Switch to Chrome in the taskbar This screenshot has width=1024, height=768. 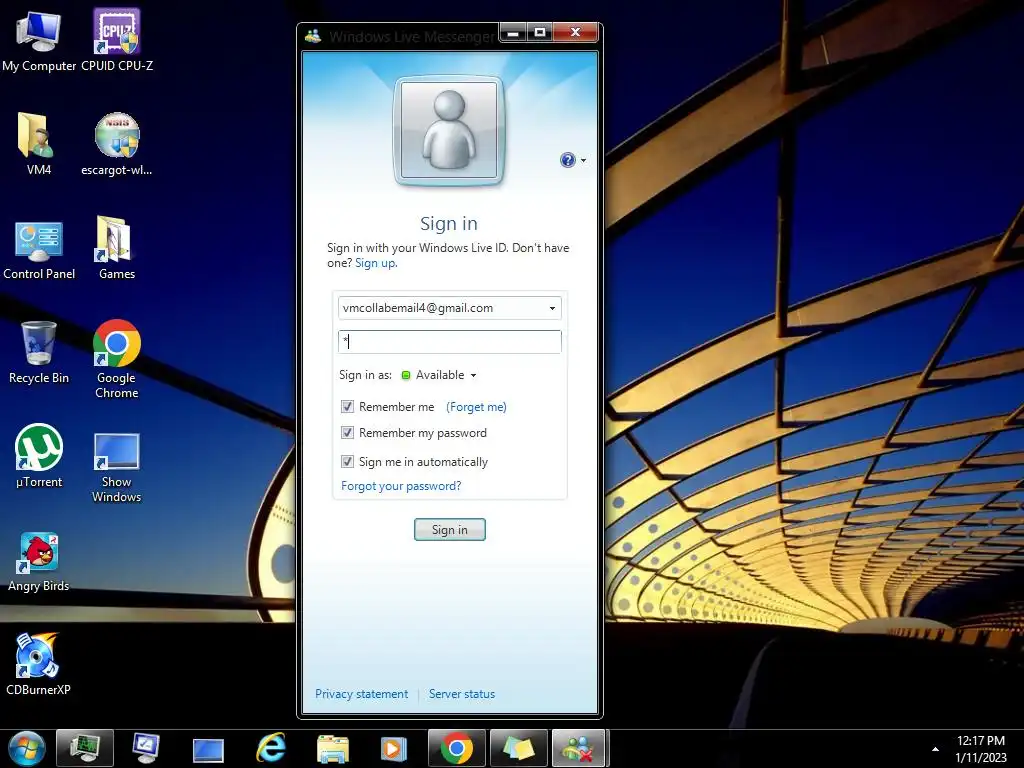(456, 748)
